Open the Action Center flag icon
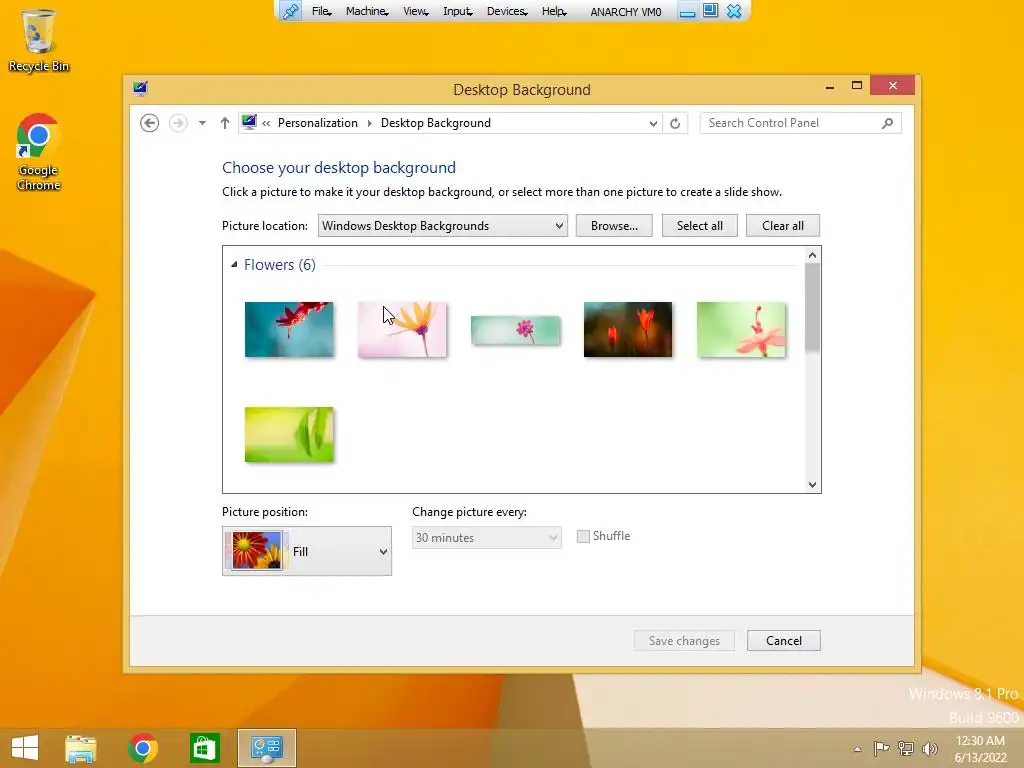Screen dimensions: 1024x768 point(881,748)
